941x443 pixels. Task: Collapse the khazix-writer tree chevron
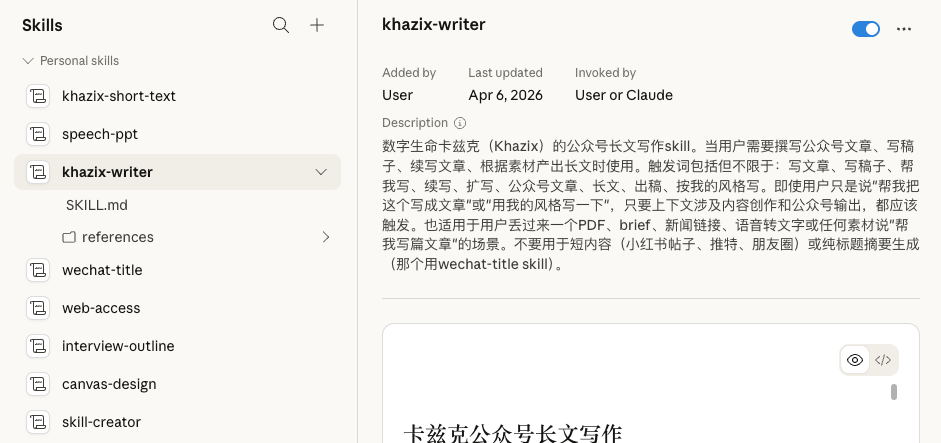[x=321, y=172]
